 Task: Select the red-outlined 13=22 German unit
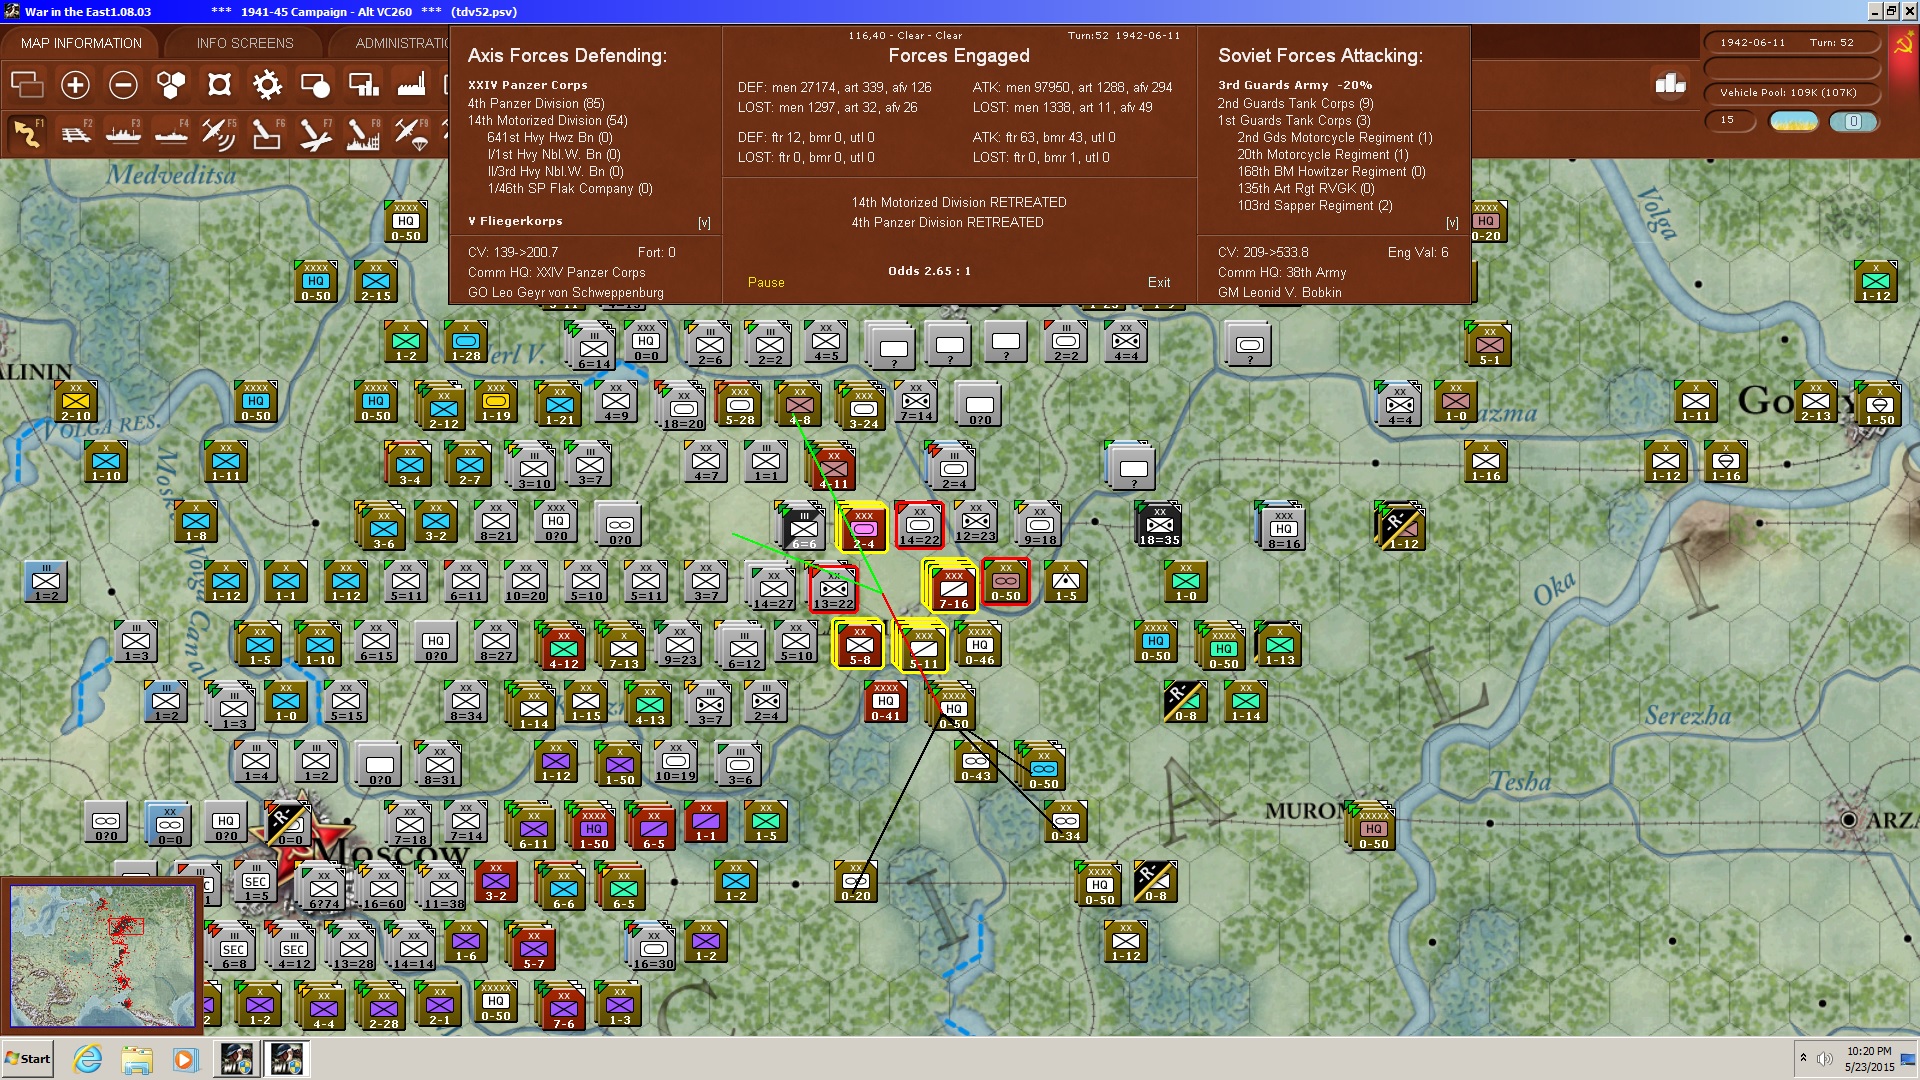pyautogui.click(x=833, y=588)
